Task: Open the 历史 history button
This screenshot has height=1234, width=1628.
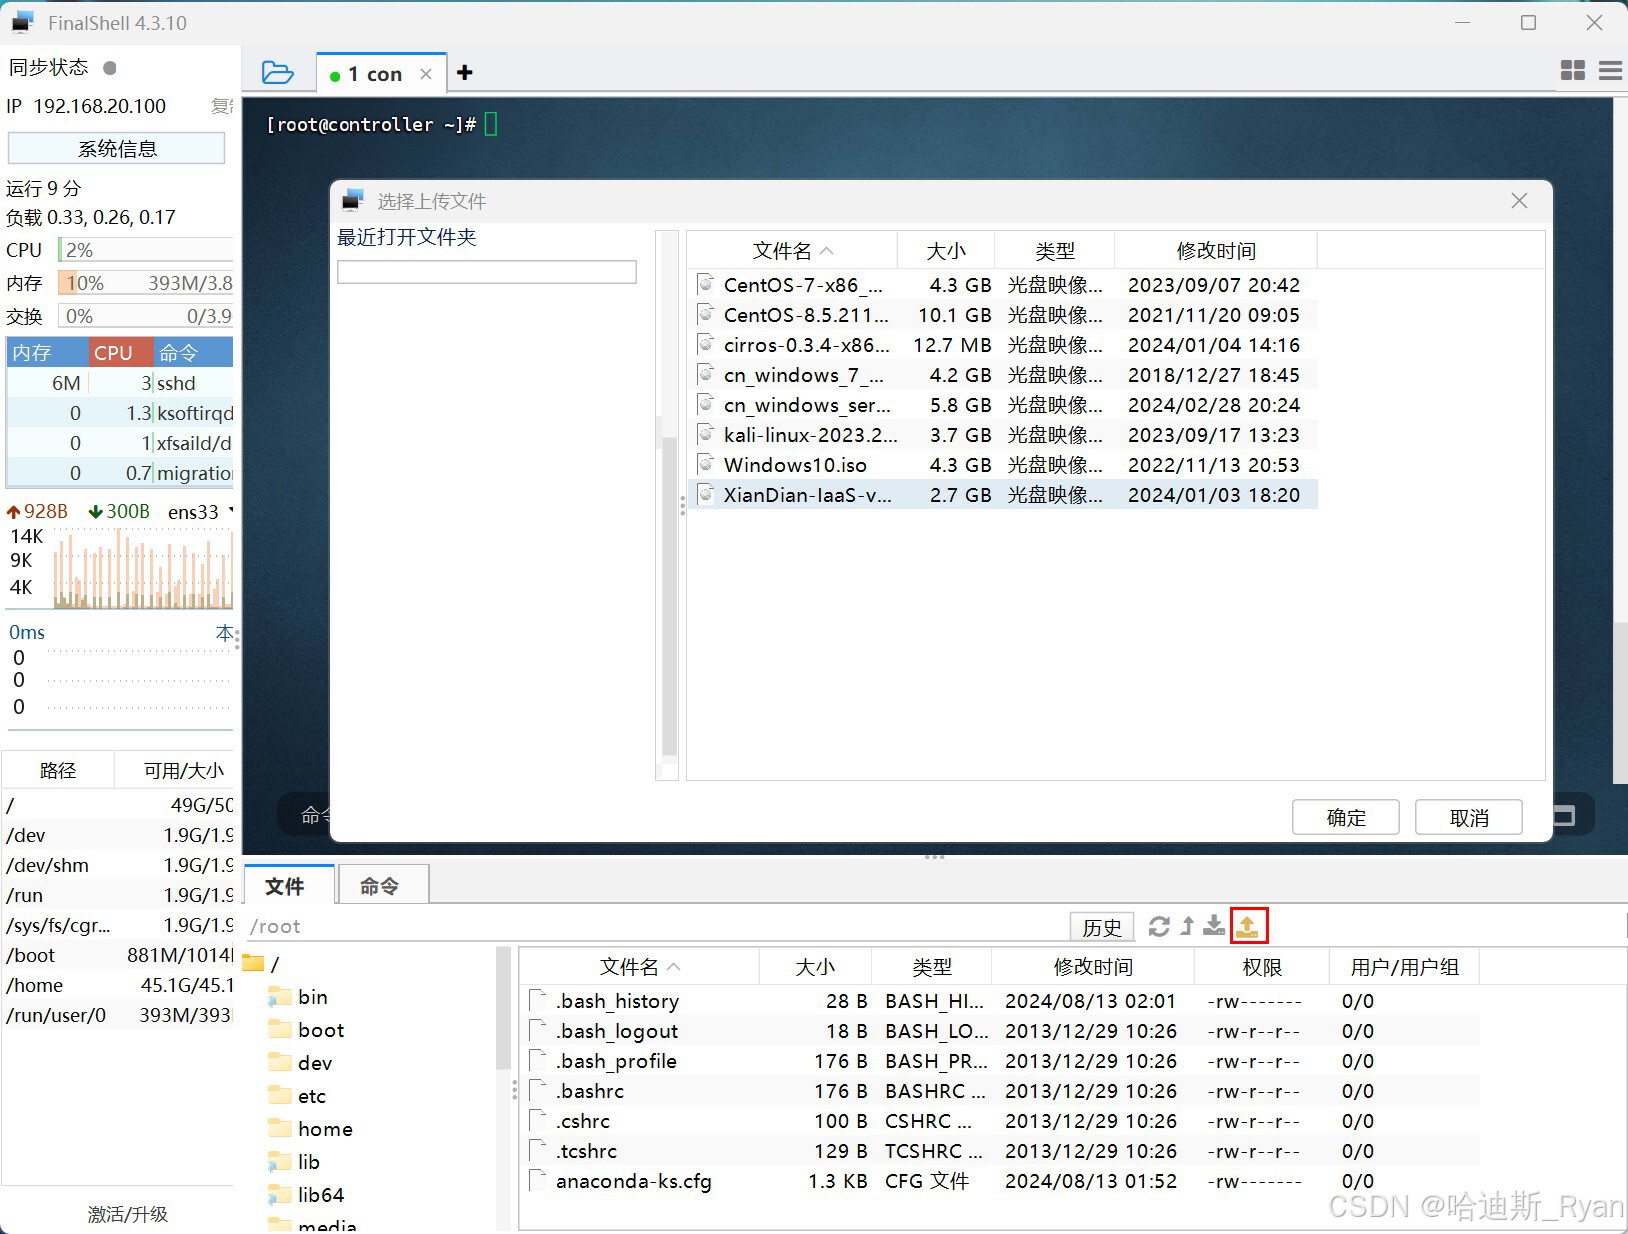Action: [x=1102, y=927]
